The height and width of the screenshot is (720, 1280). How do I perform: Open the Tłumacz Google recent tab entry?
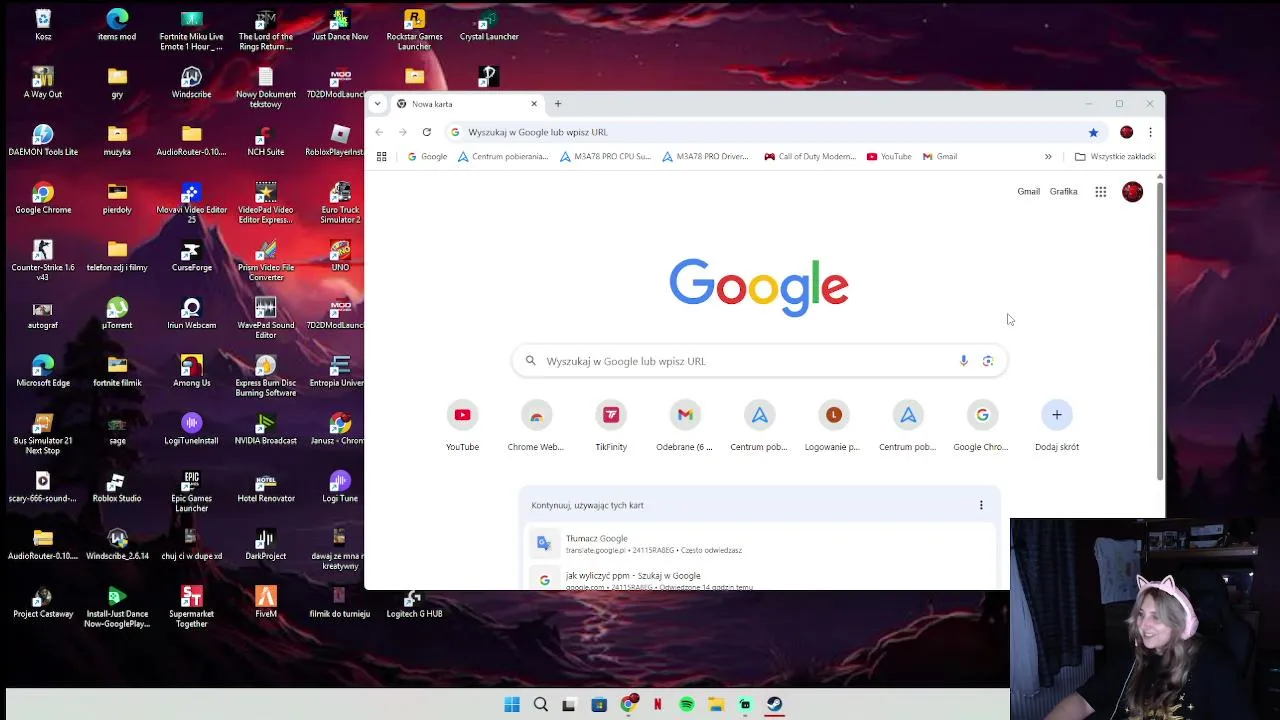pos(759,543)
